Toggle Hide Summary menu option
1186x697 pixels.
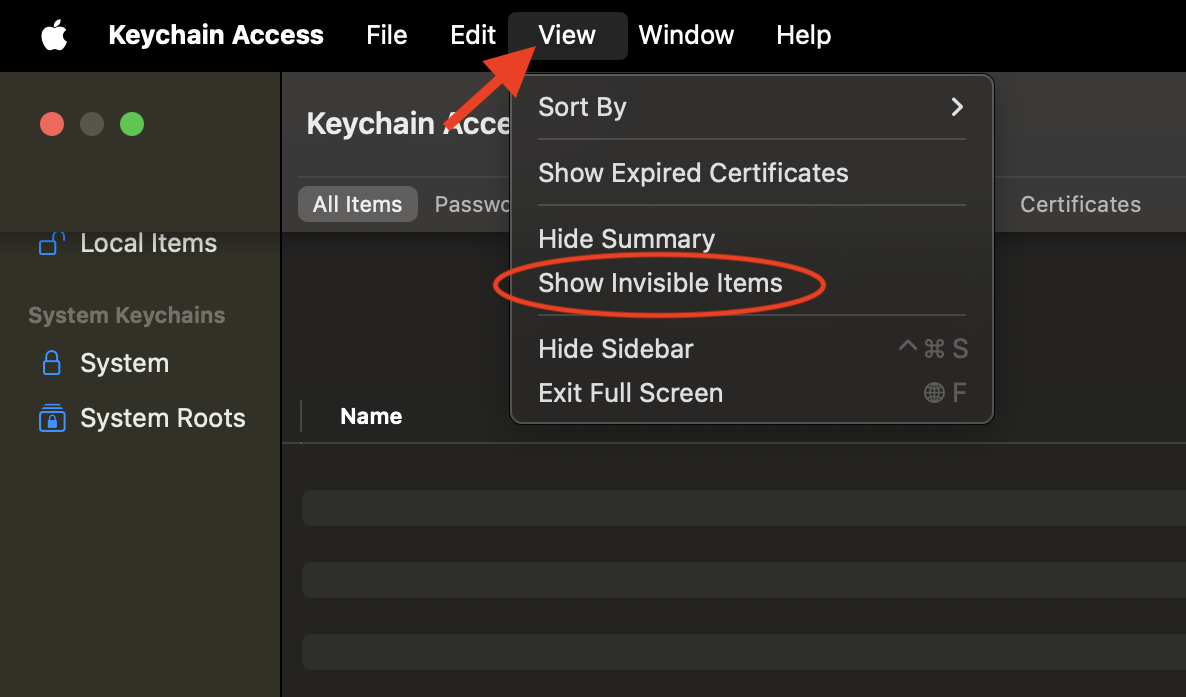pyautogui.click(x=626, y=239)
